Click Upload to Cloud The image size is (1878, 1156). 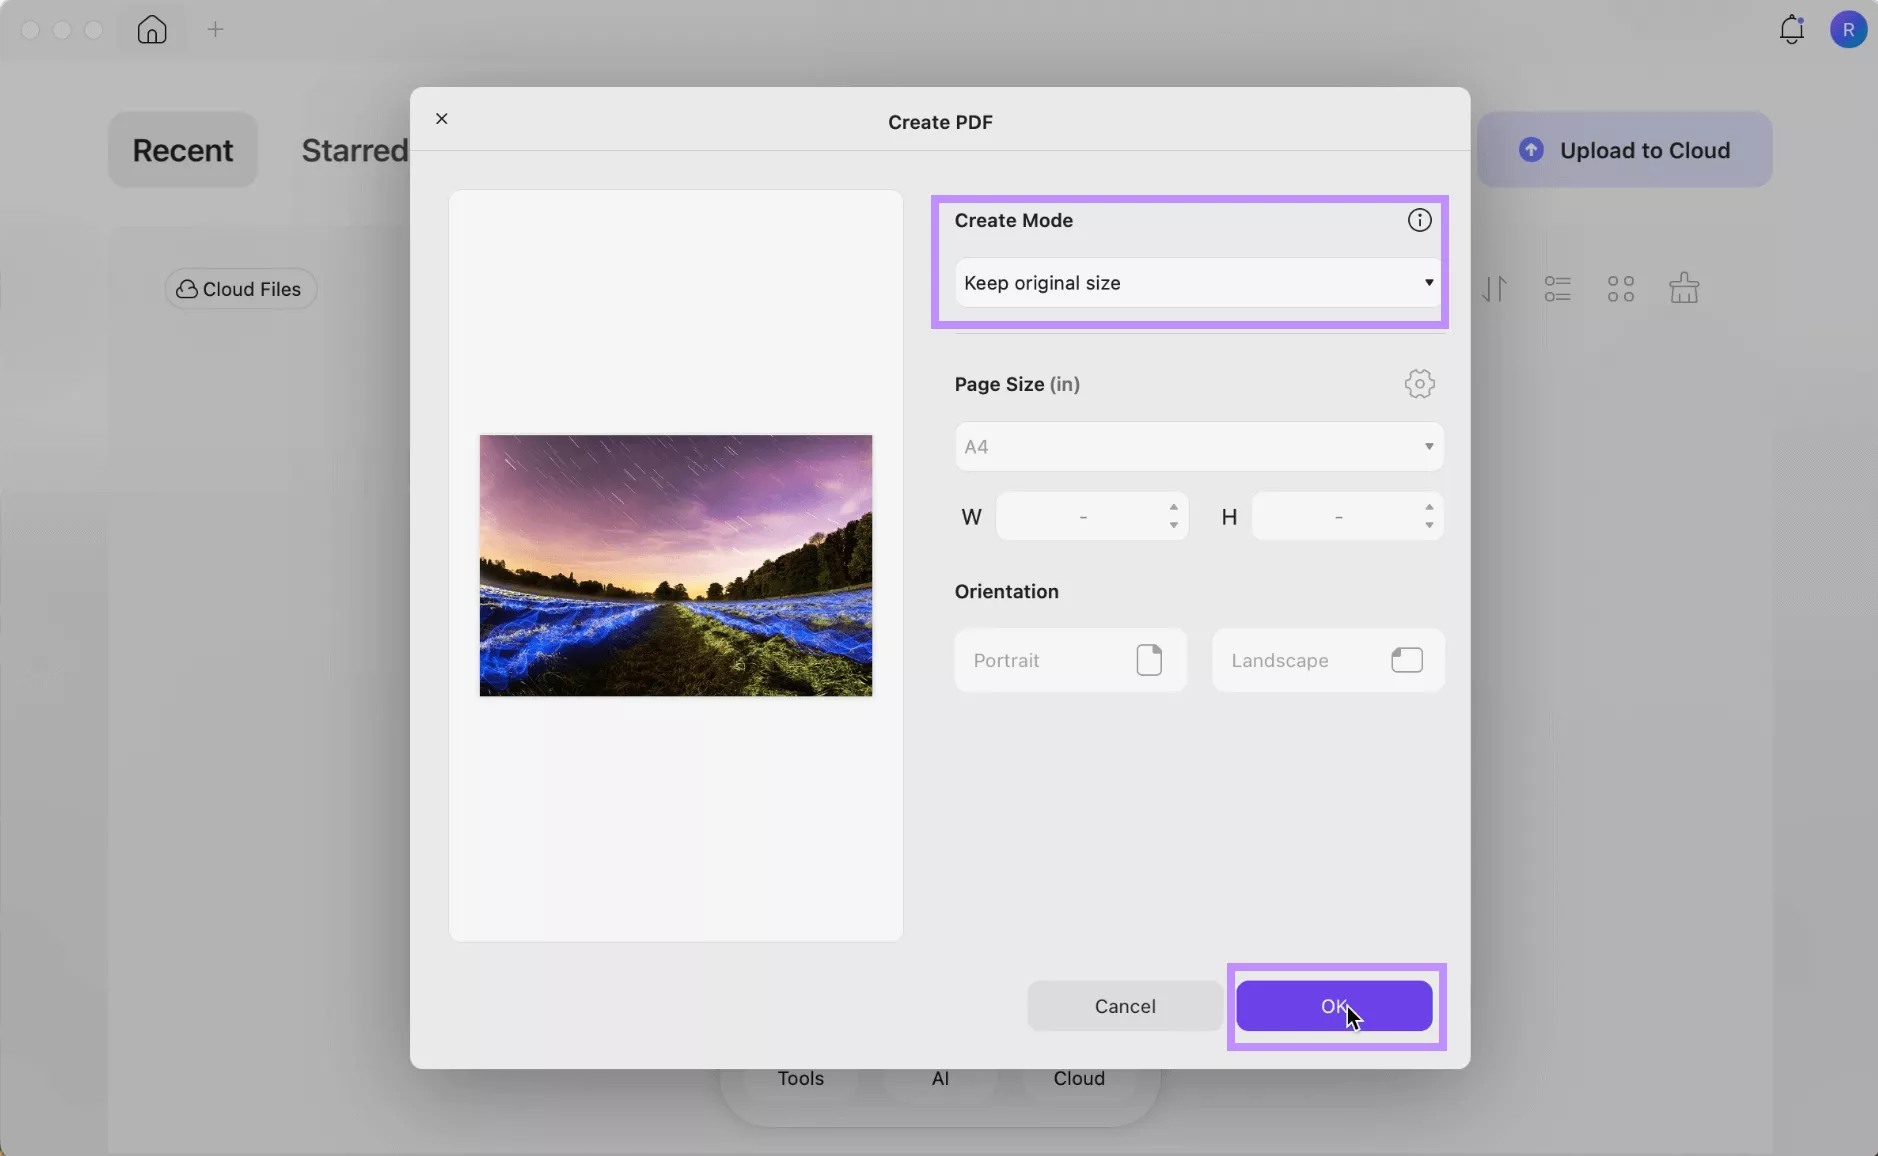[x=1624, y=150]
